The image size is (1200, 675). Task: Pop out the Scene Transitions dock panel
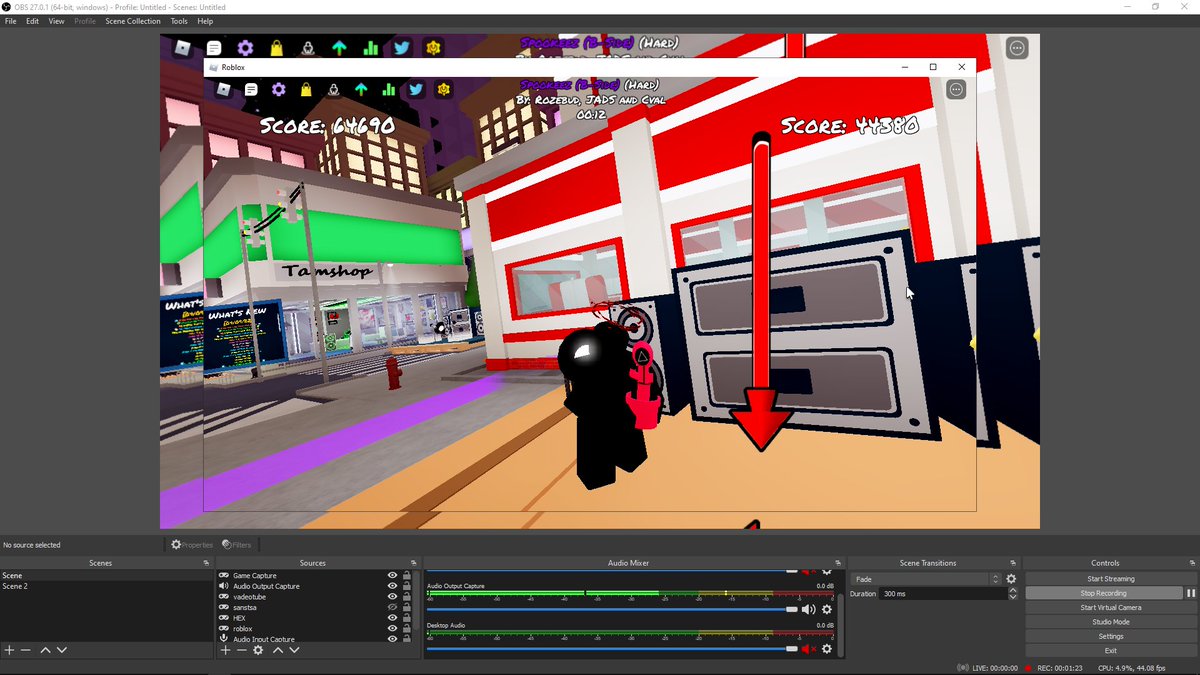pos(1013,563)
